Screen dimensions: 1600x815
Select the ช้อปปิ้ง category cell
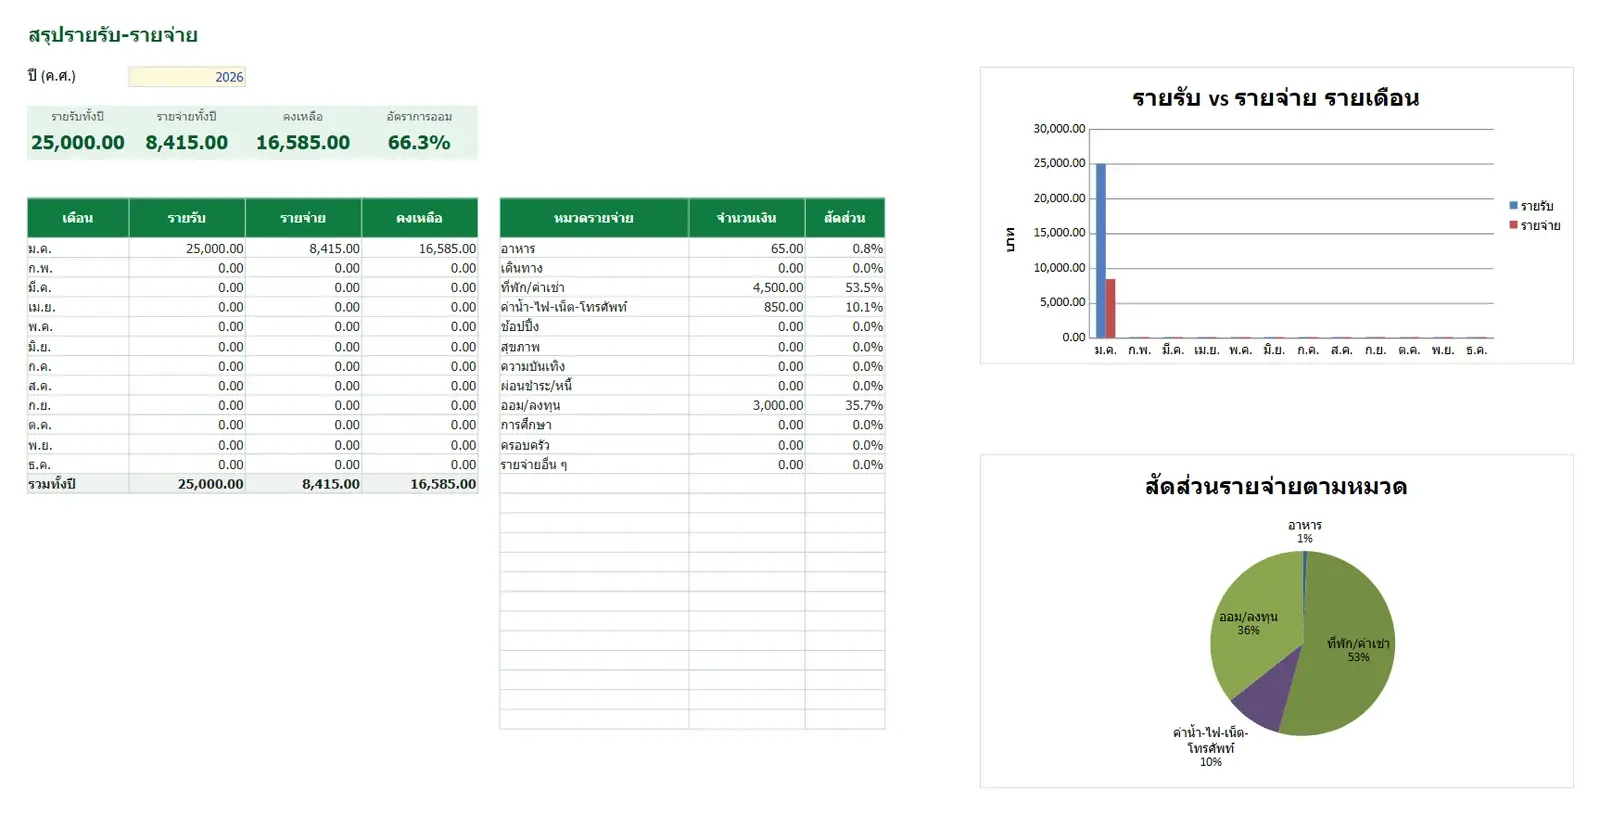594,327
